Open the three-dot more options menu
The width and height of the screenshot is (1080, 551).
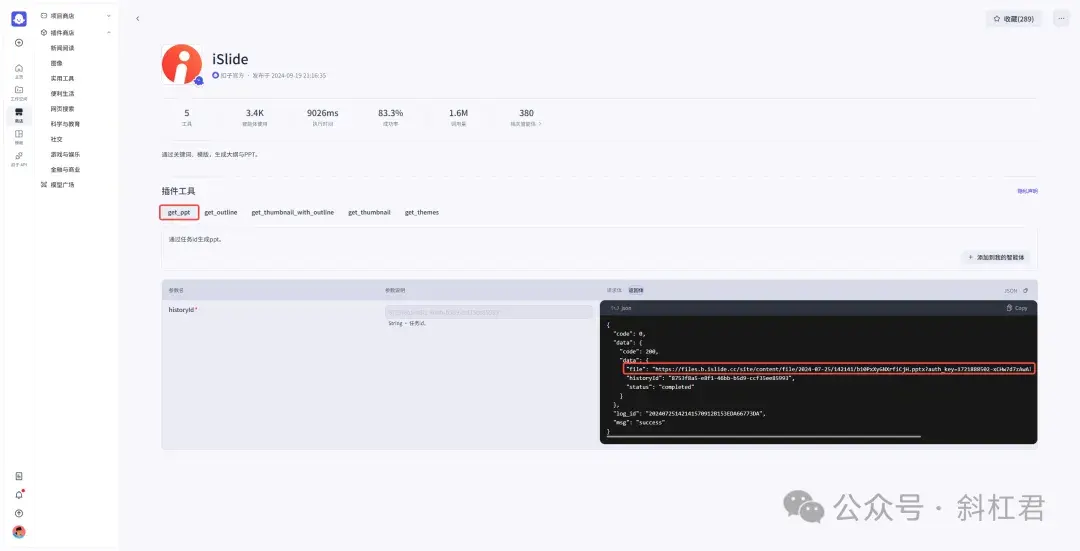pos(1061,19)
